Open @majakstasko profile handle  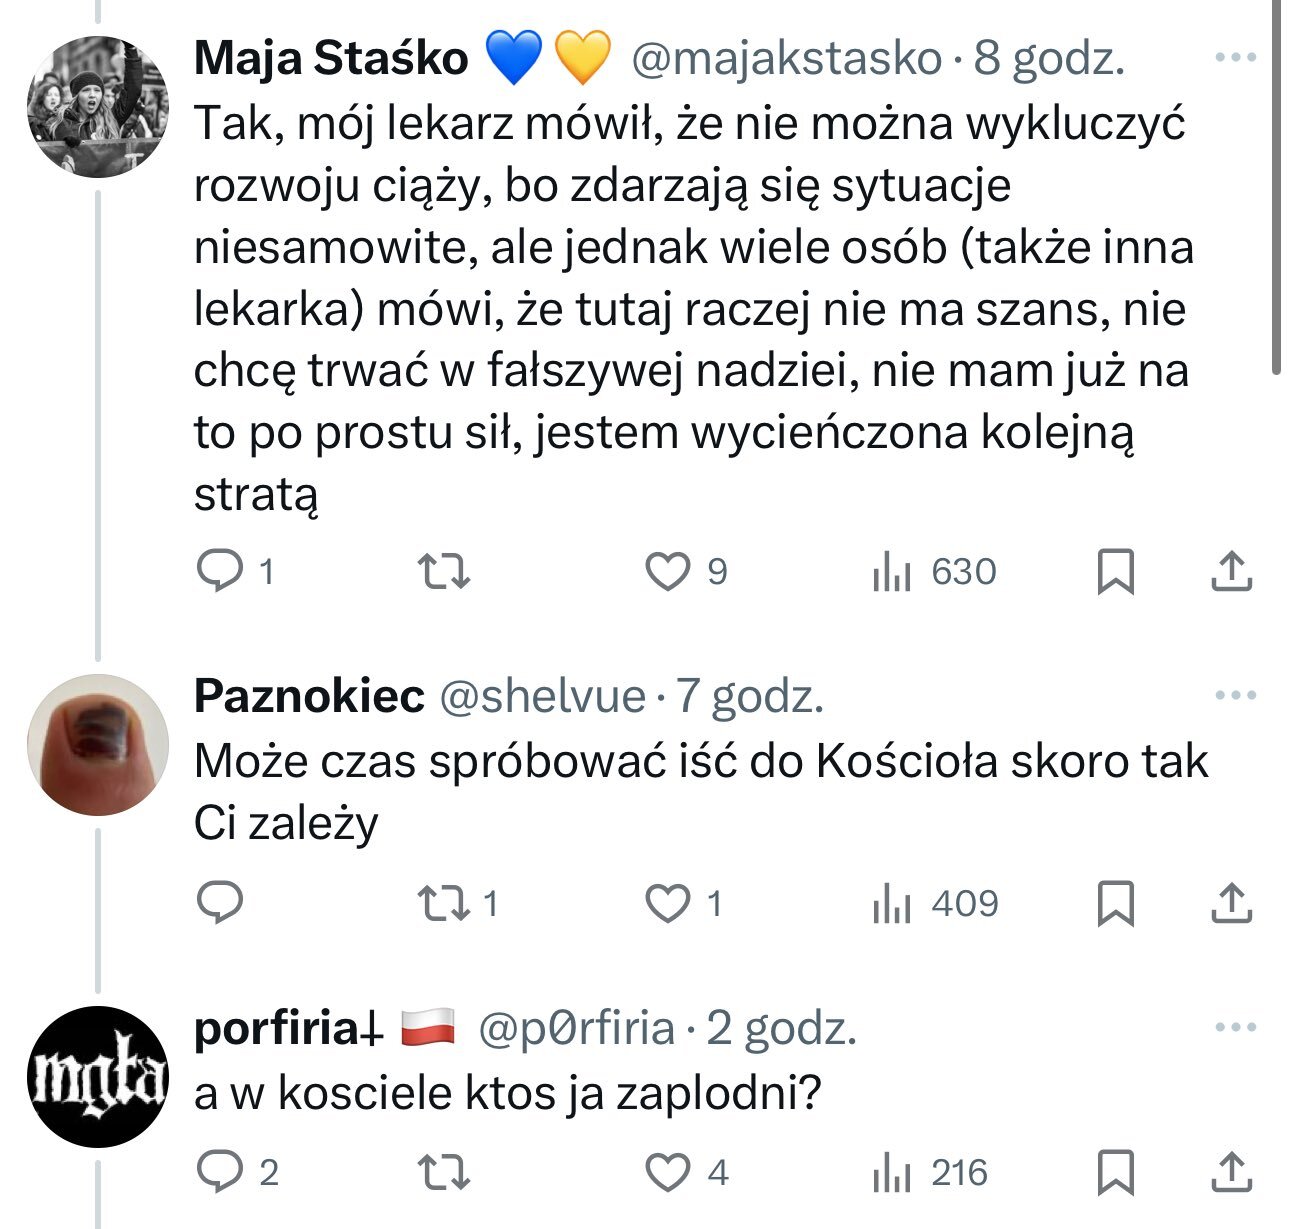click(x=786, y=59)
